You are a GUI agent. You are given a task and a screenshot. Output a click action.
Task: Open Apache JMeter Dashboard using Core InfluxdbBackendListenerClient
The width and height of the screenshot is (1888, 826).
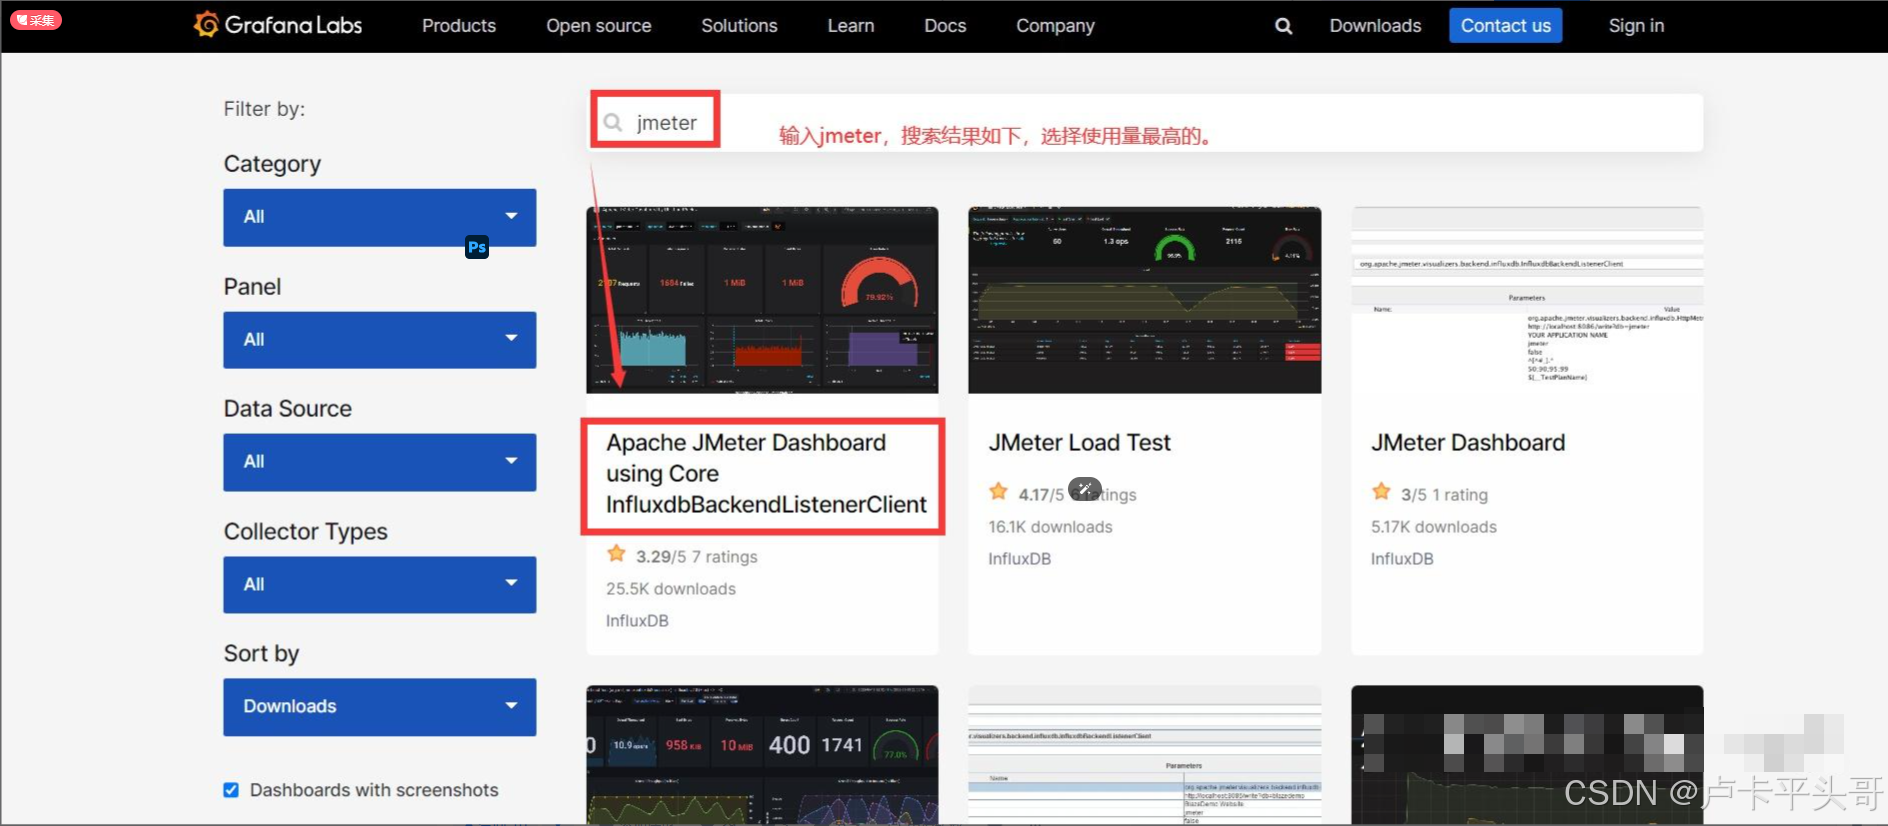point(766,474)
